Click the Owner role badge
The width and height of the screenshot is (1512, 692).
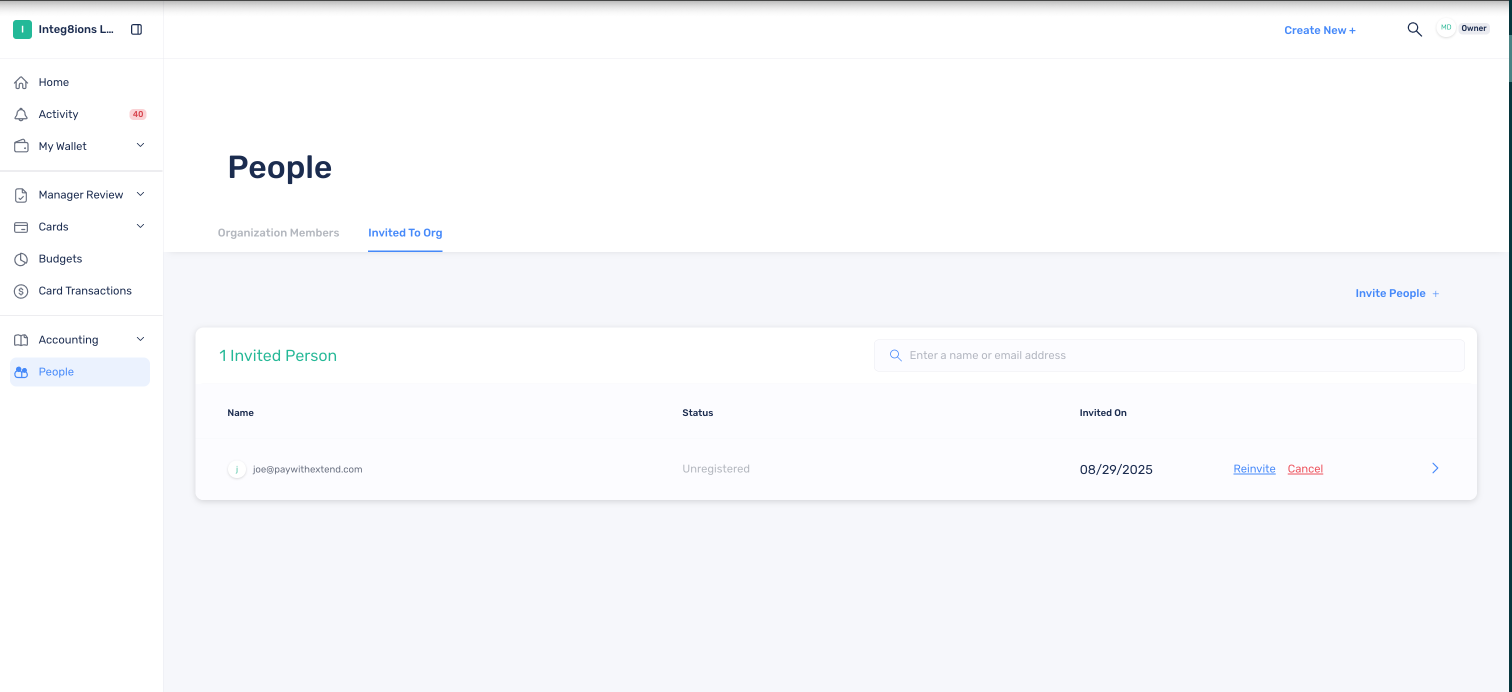click(1474, 28)
